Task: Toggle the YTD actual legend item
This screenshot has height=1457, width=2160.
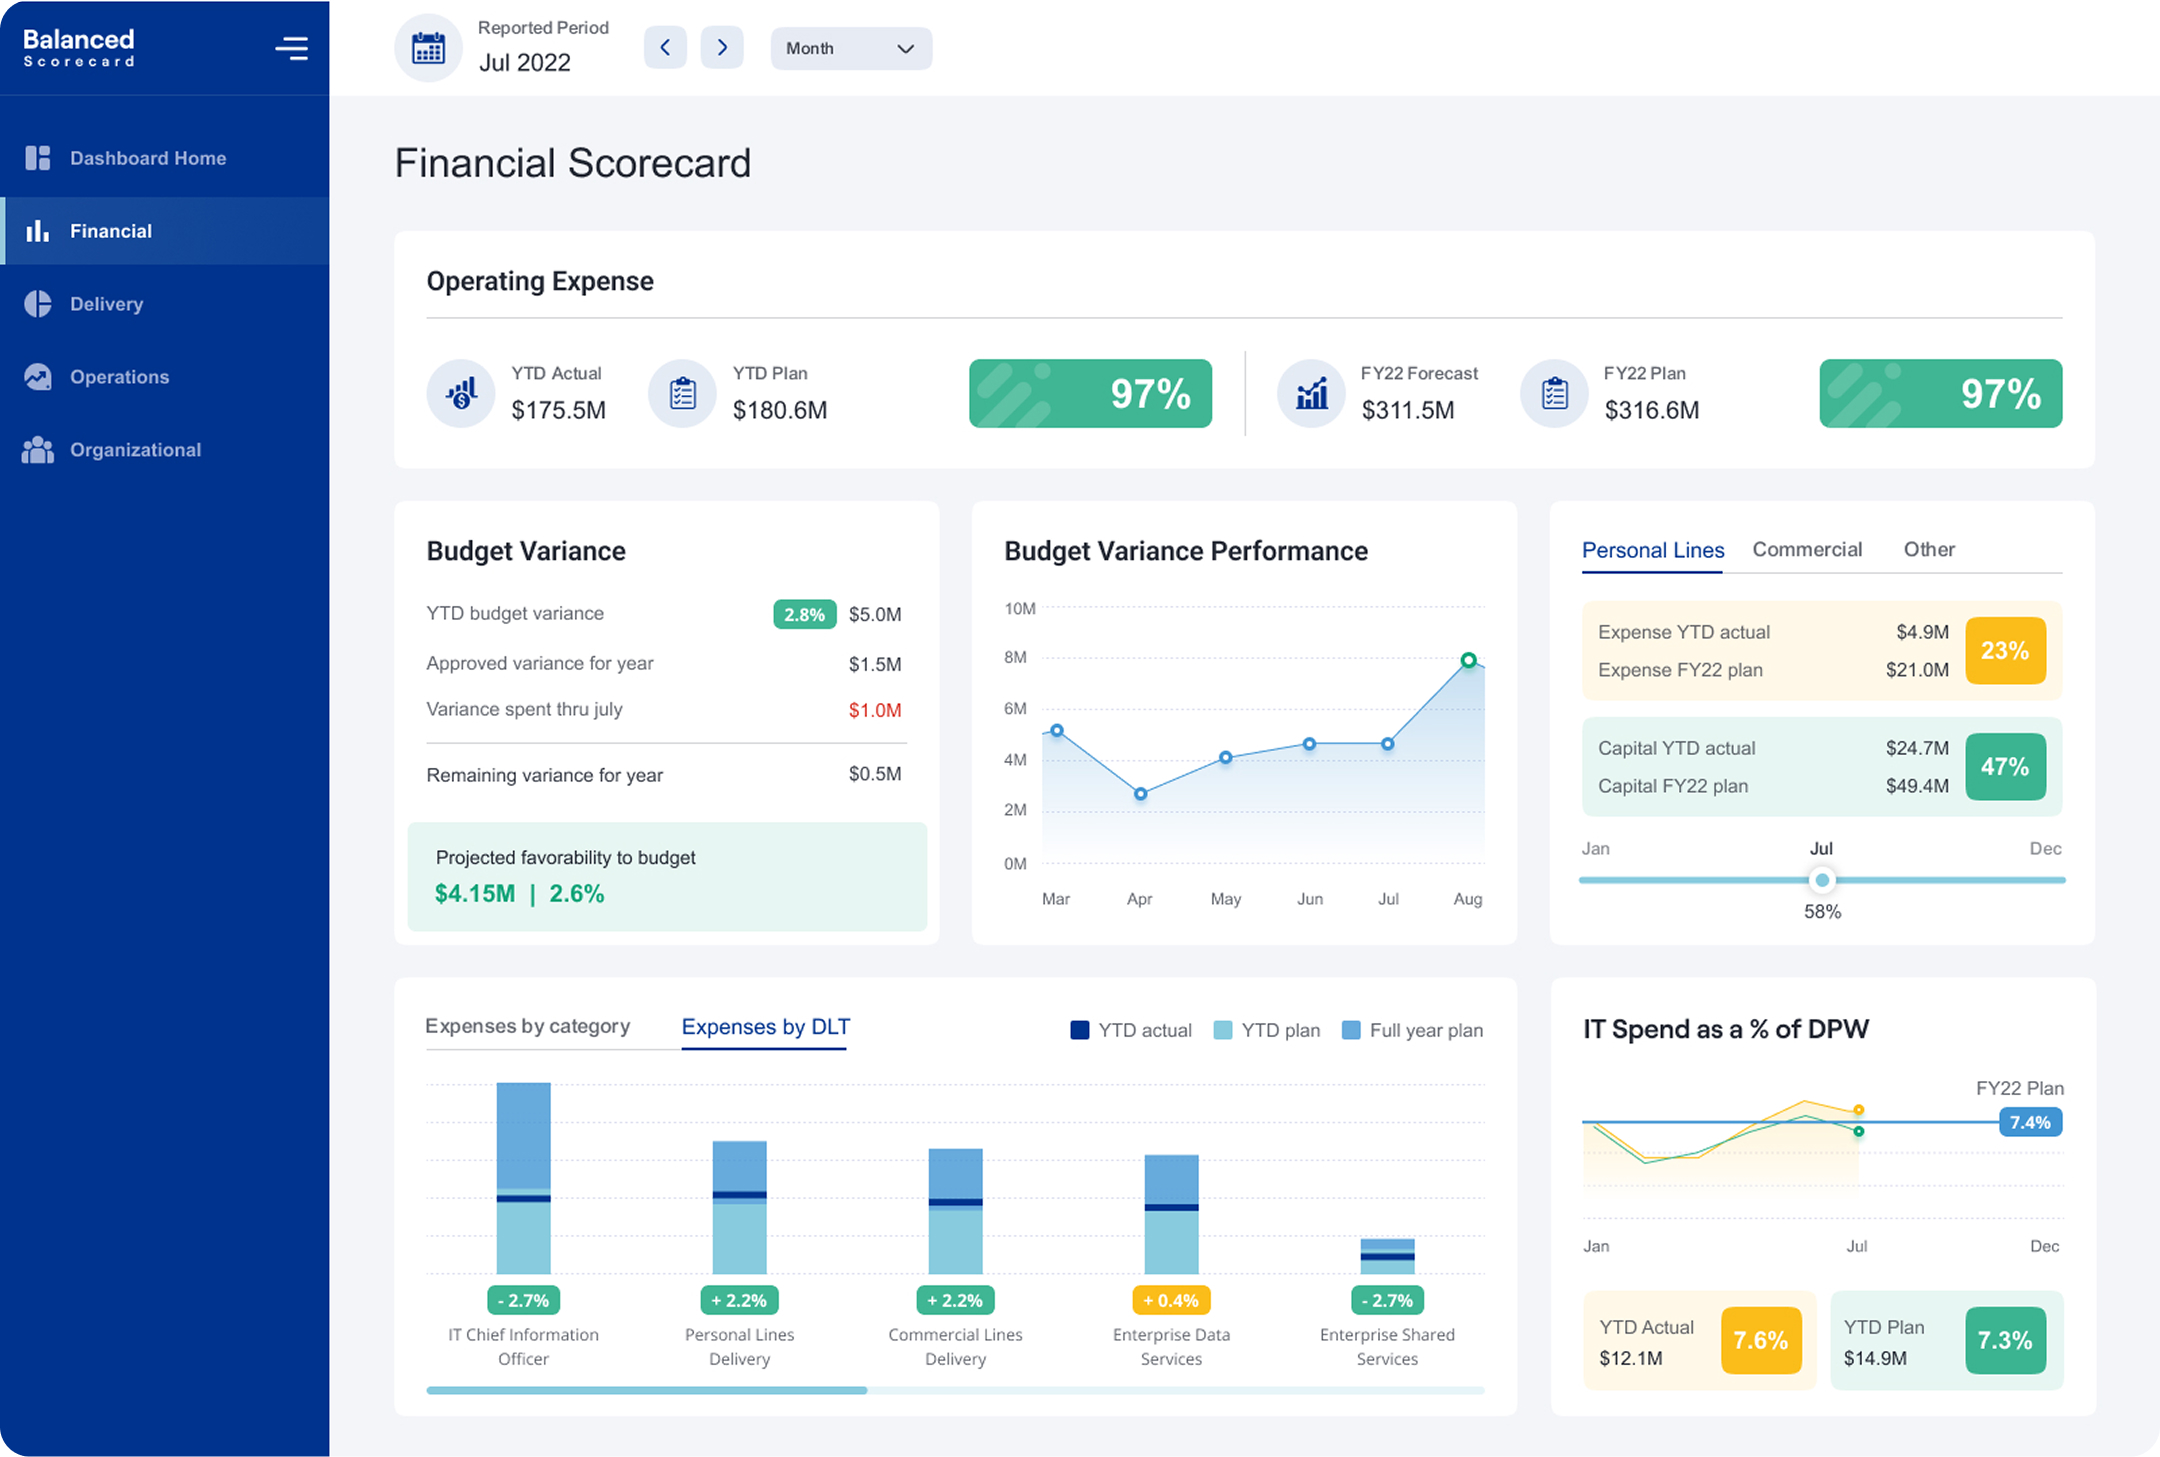Action: point(1130,1029)
